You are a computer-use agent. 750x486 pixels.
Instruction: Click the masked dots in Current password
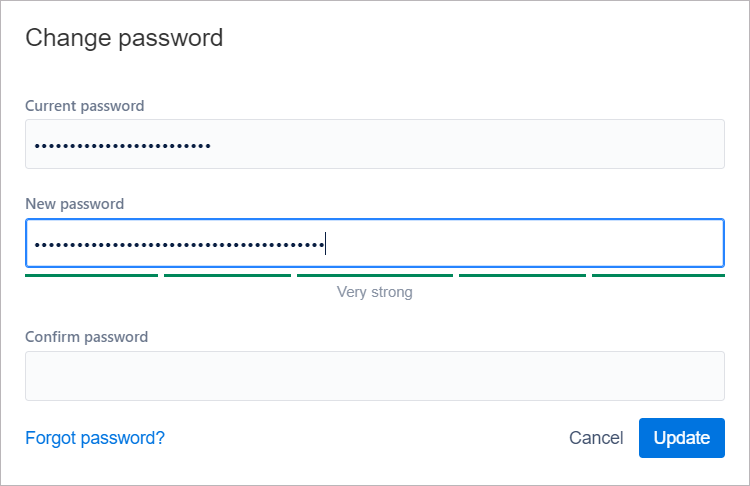(122, 146)
